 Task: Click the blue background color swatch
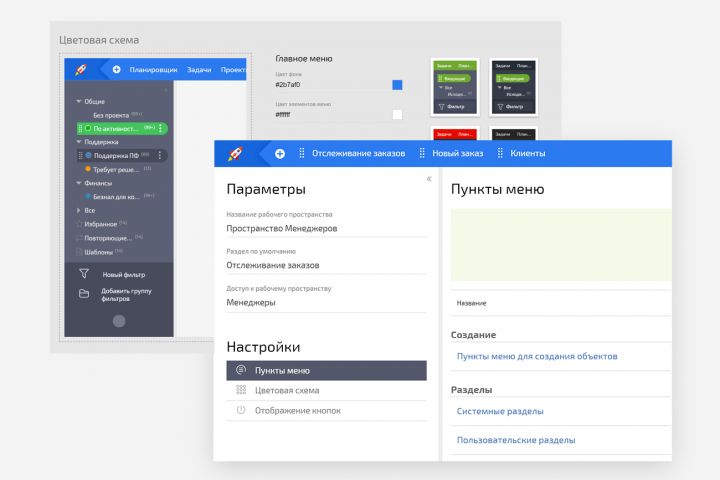tap(397, 85)
